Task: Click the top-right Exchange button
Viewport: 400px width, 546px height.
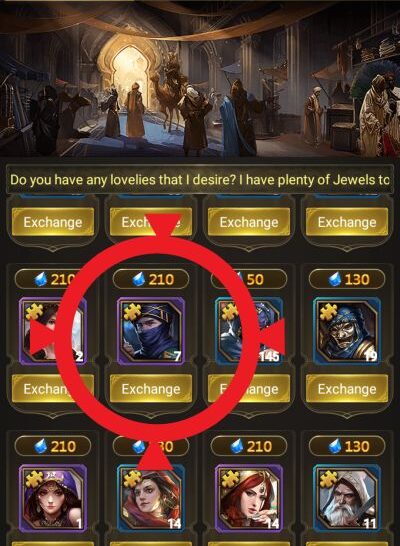Action: tap(347, 222)
